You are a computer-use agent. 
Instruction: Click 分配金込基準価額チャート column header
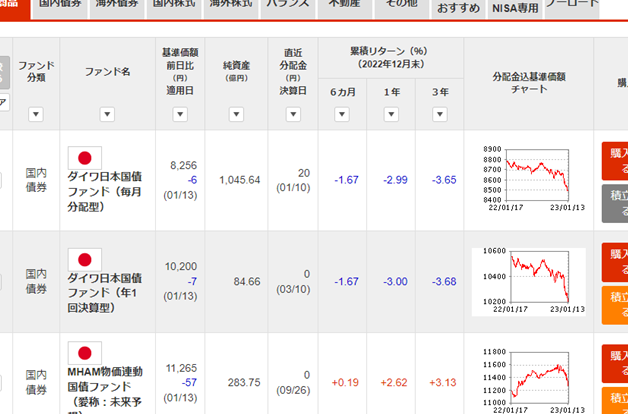(529, 83)
